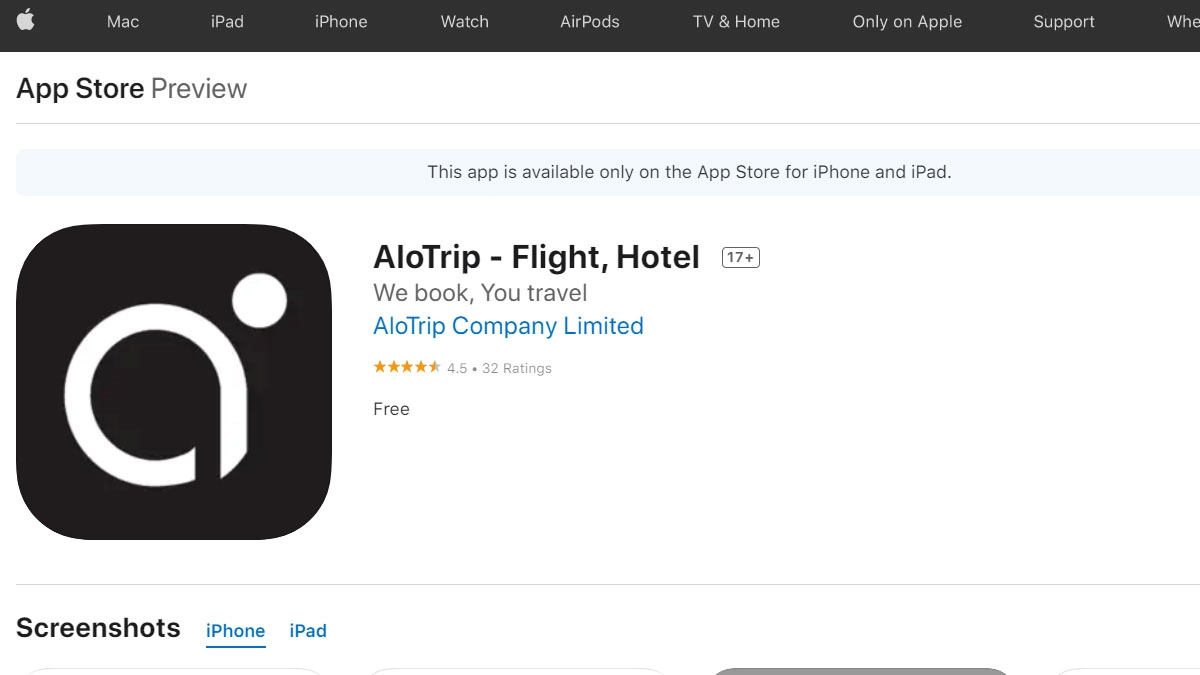Open Apple Support from navigation
The width and height of the screenshot is (1200, 675).
(1063, 21)
